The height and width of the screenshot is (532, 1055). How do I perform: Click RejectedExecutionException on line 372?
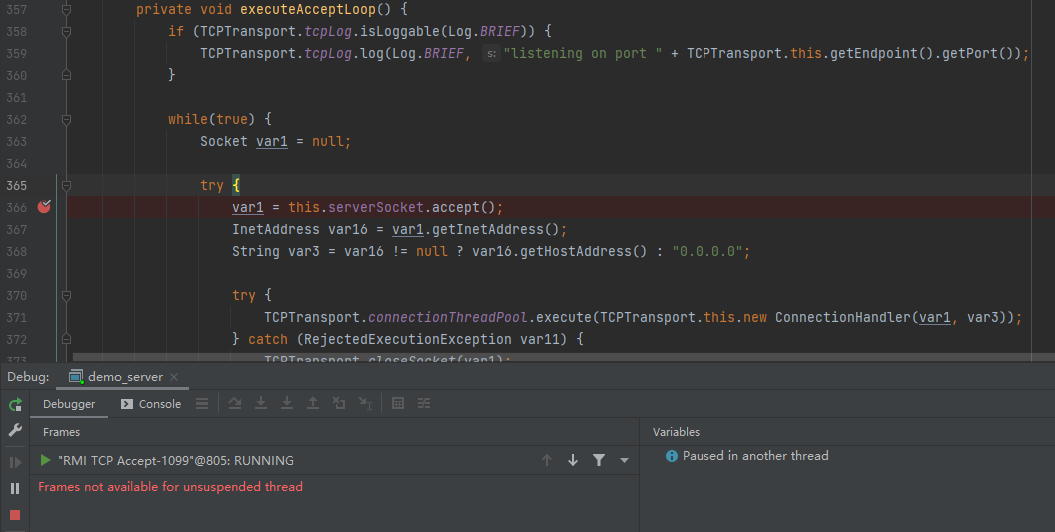(x=406, y=339)
